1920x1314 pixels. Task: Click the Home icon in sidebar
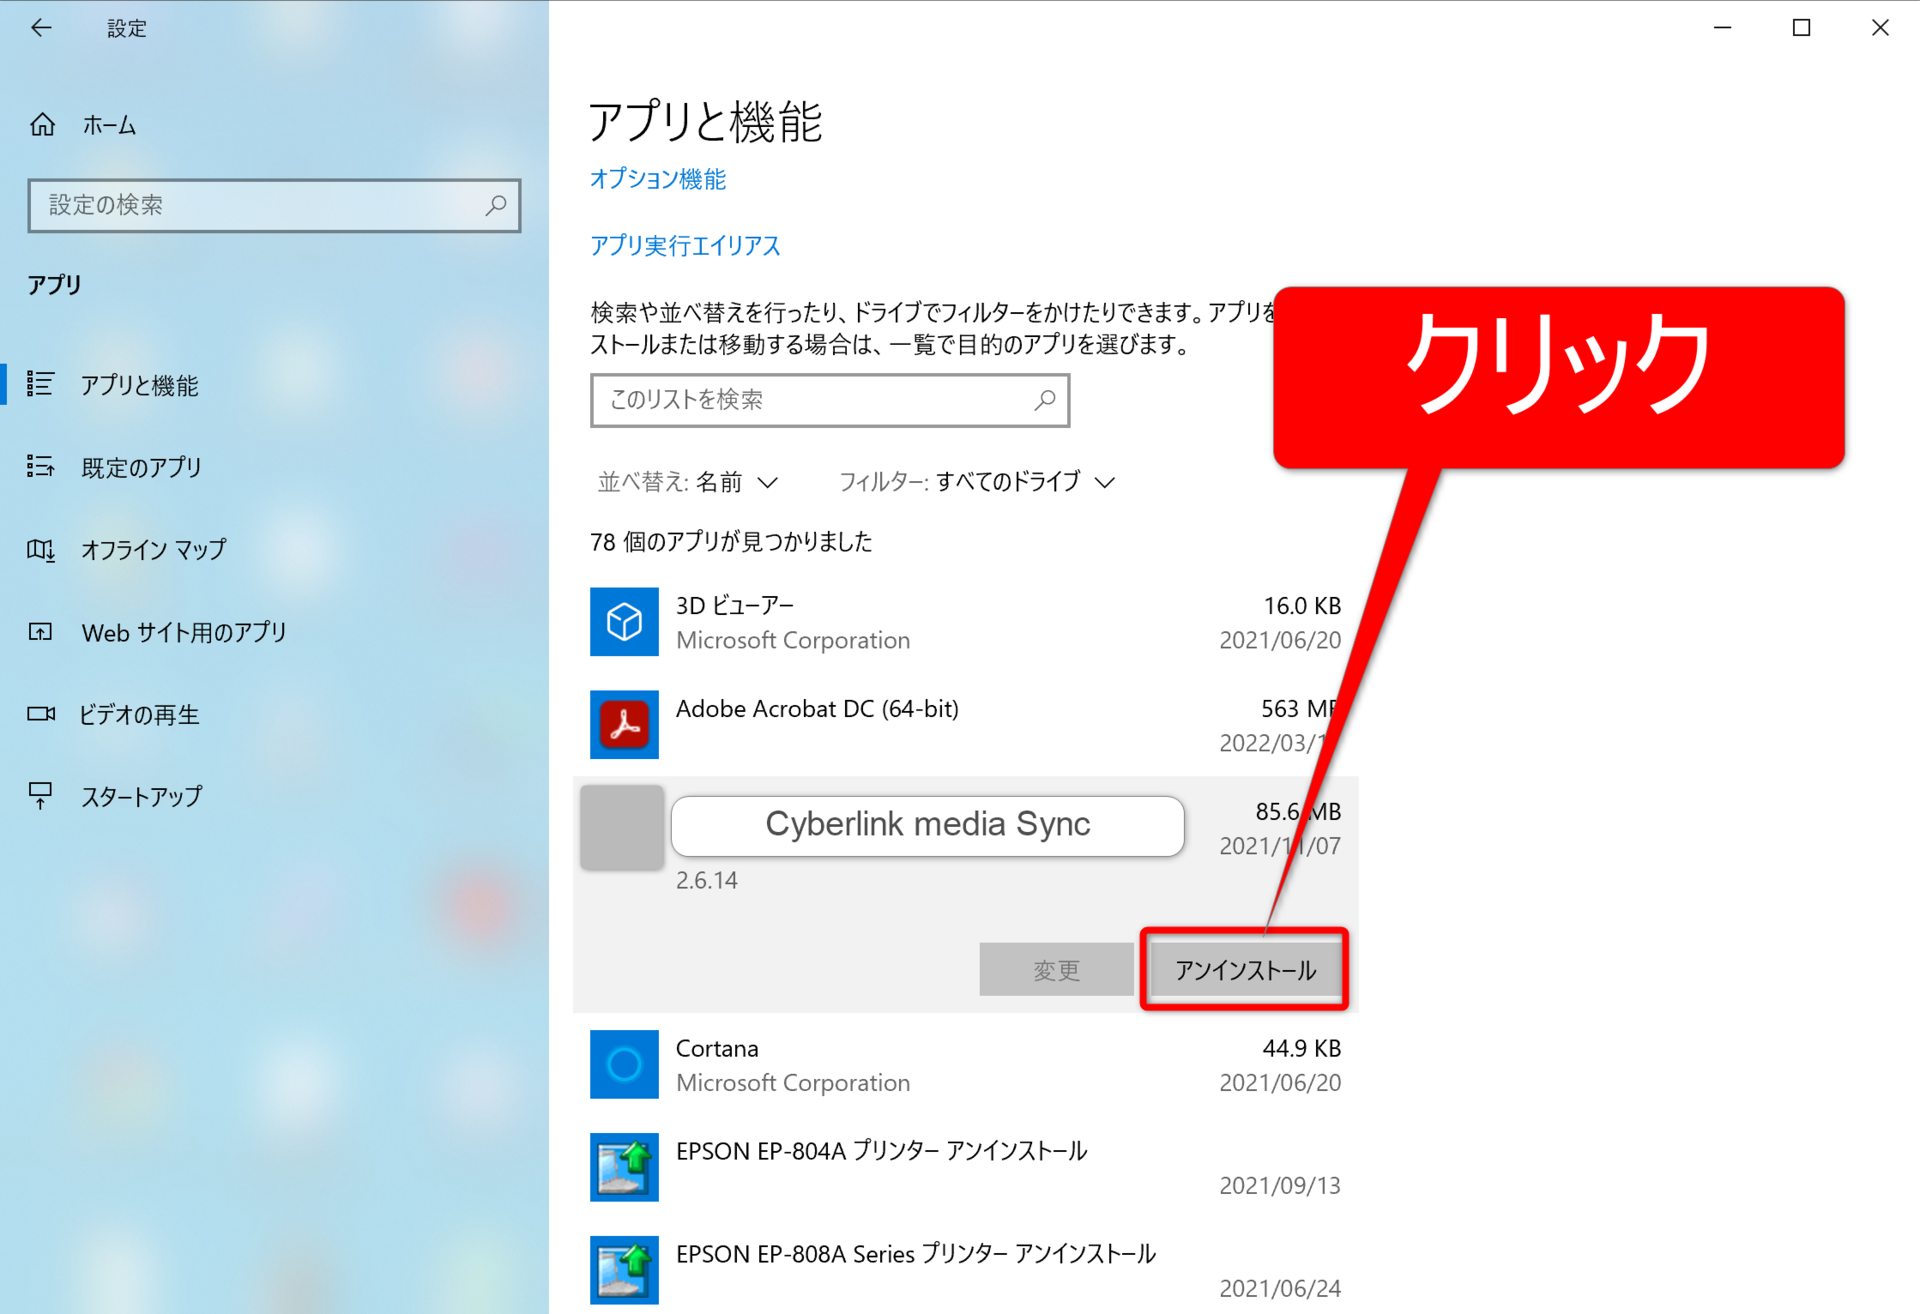42,125
